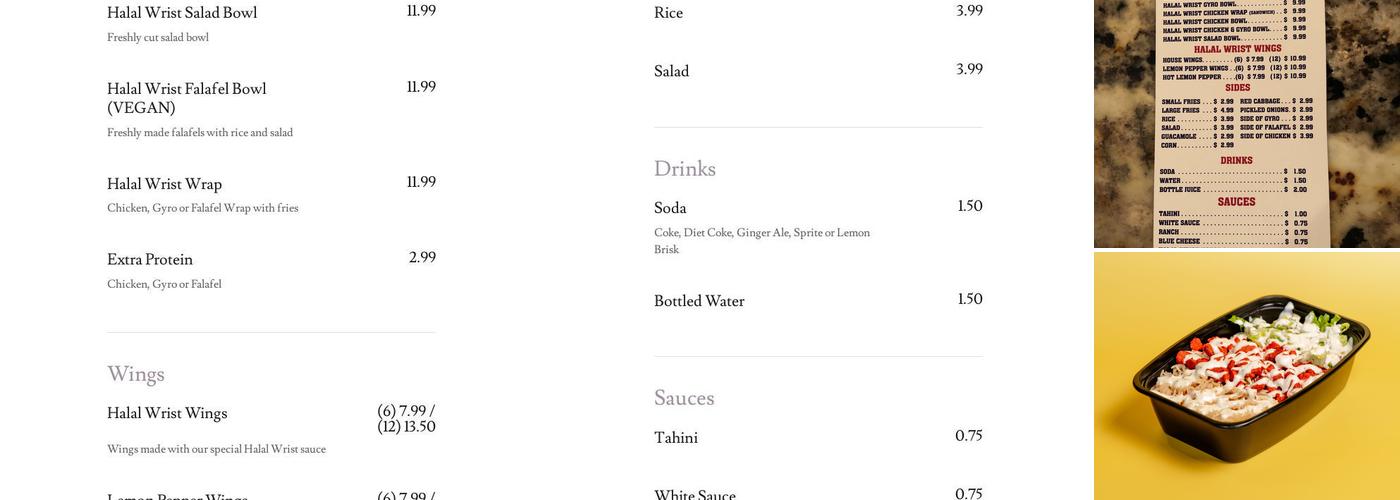Open the printed menu photo thumbnail
Screen dimensions: 1400x500
point(1246,123)
